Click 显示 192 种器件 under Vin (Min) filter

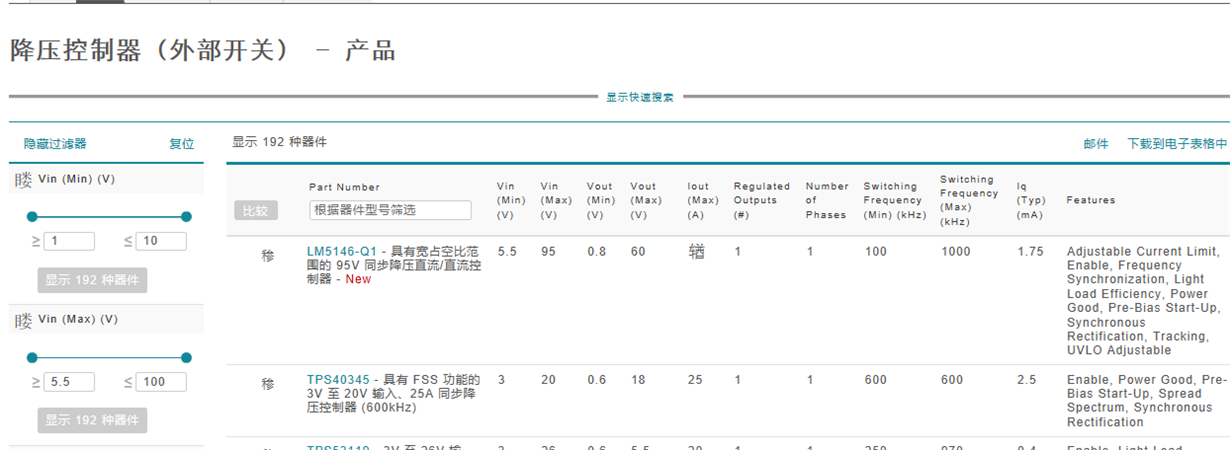(x=92, y=280)
